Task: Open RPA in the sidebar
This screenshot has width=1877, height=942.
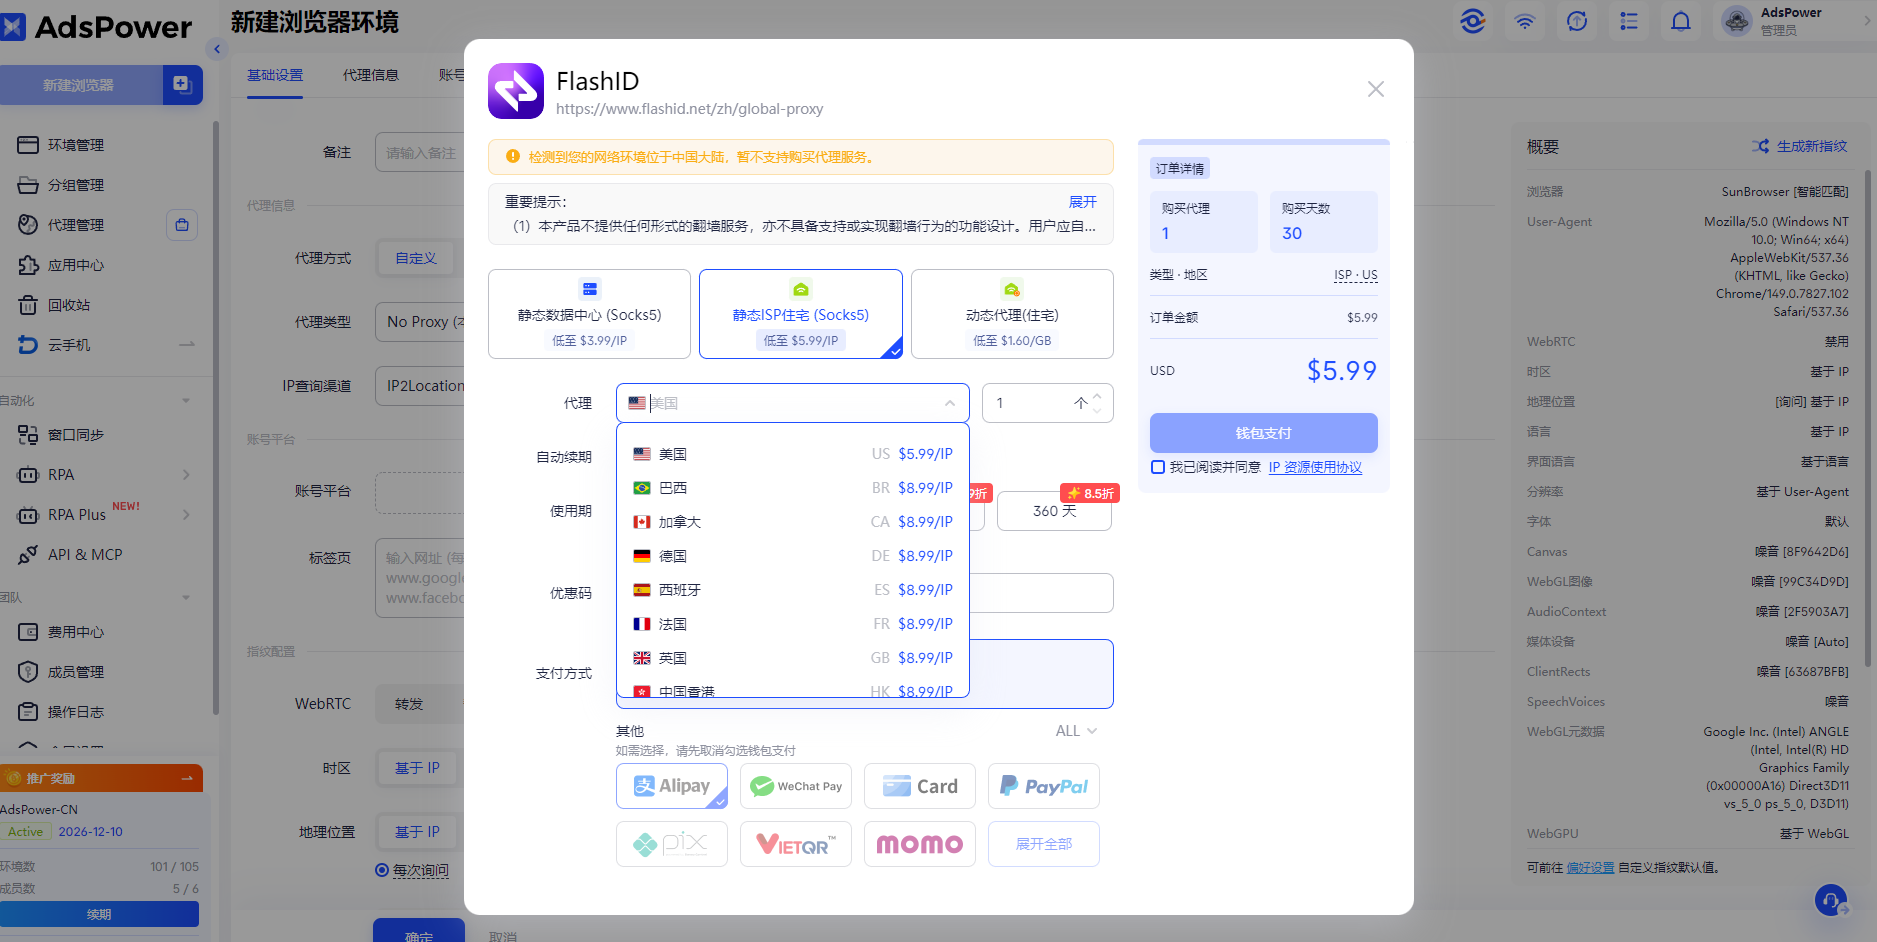Action: click(x=60, y=475)
